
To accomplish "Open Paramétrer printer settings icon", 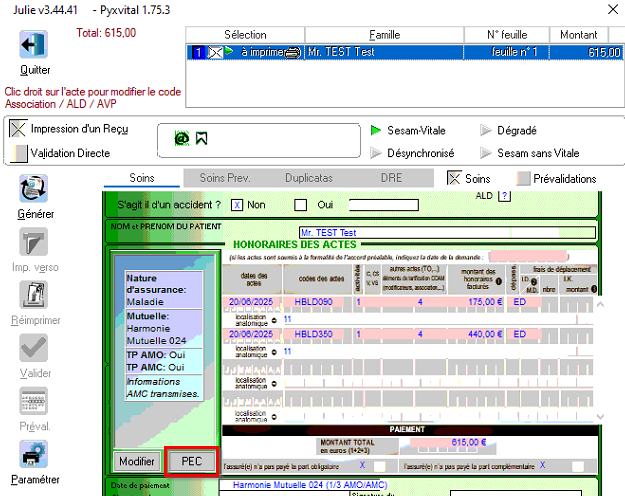I will click(x=33, y=454).
